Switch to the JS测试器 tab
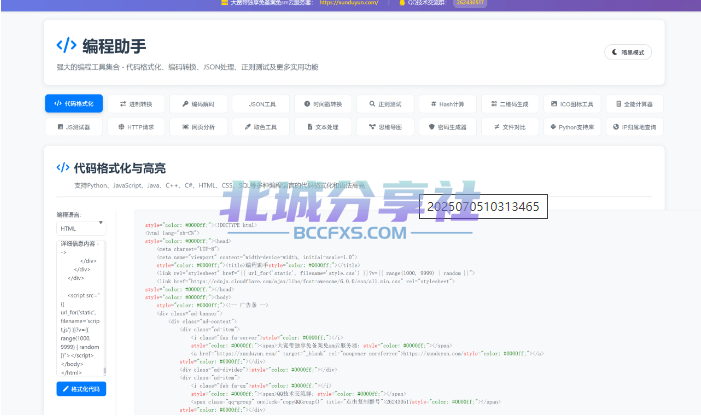Screen dimensions: 701x416 [74, 127]
